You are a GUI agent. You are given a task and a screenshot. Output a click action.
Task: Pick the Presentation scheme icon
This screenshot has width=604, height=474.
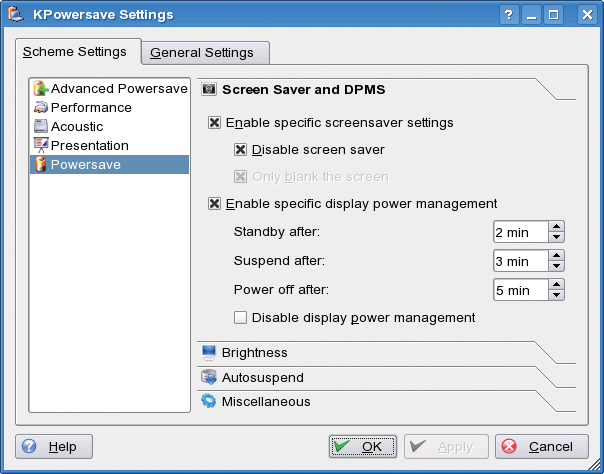point(41,145)
